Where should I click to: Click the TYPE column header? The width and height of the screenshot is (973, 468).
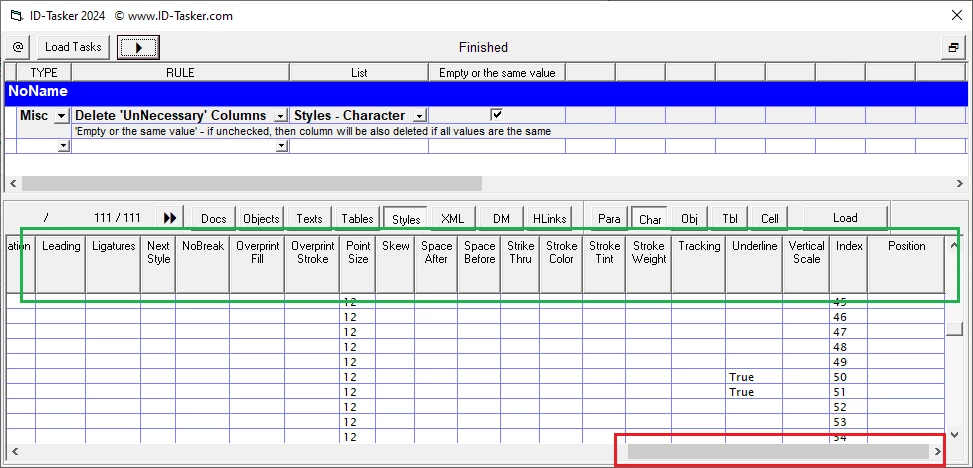coord(44,73)
